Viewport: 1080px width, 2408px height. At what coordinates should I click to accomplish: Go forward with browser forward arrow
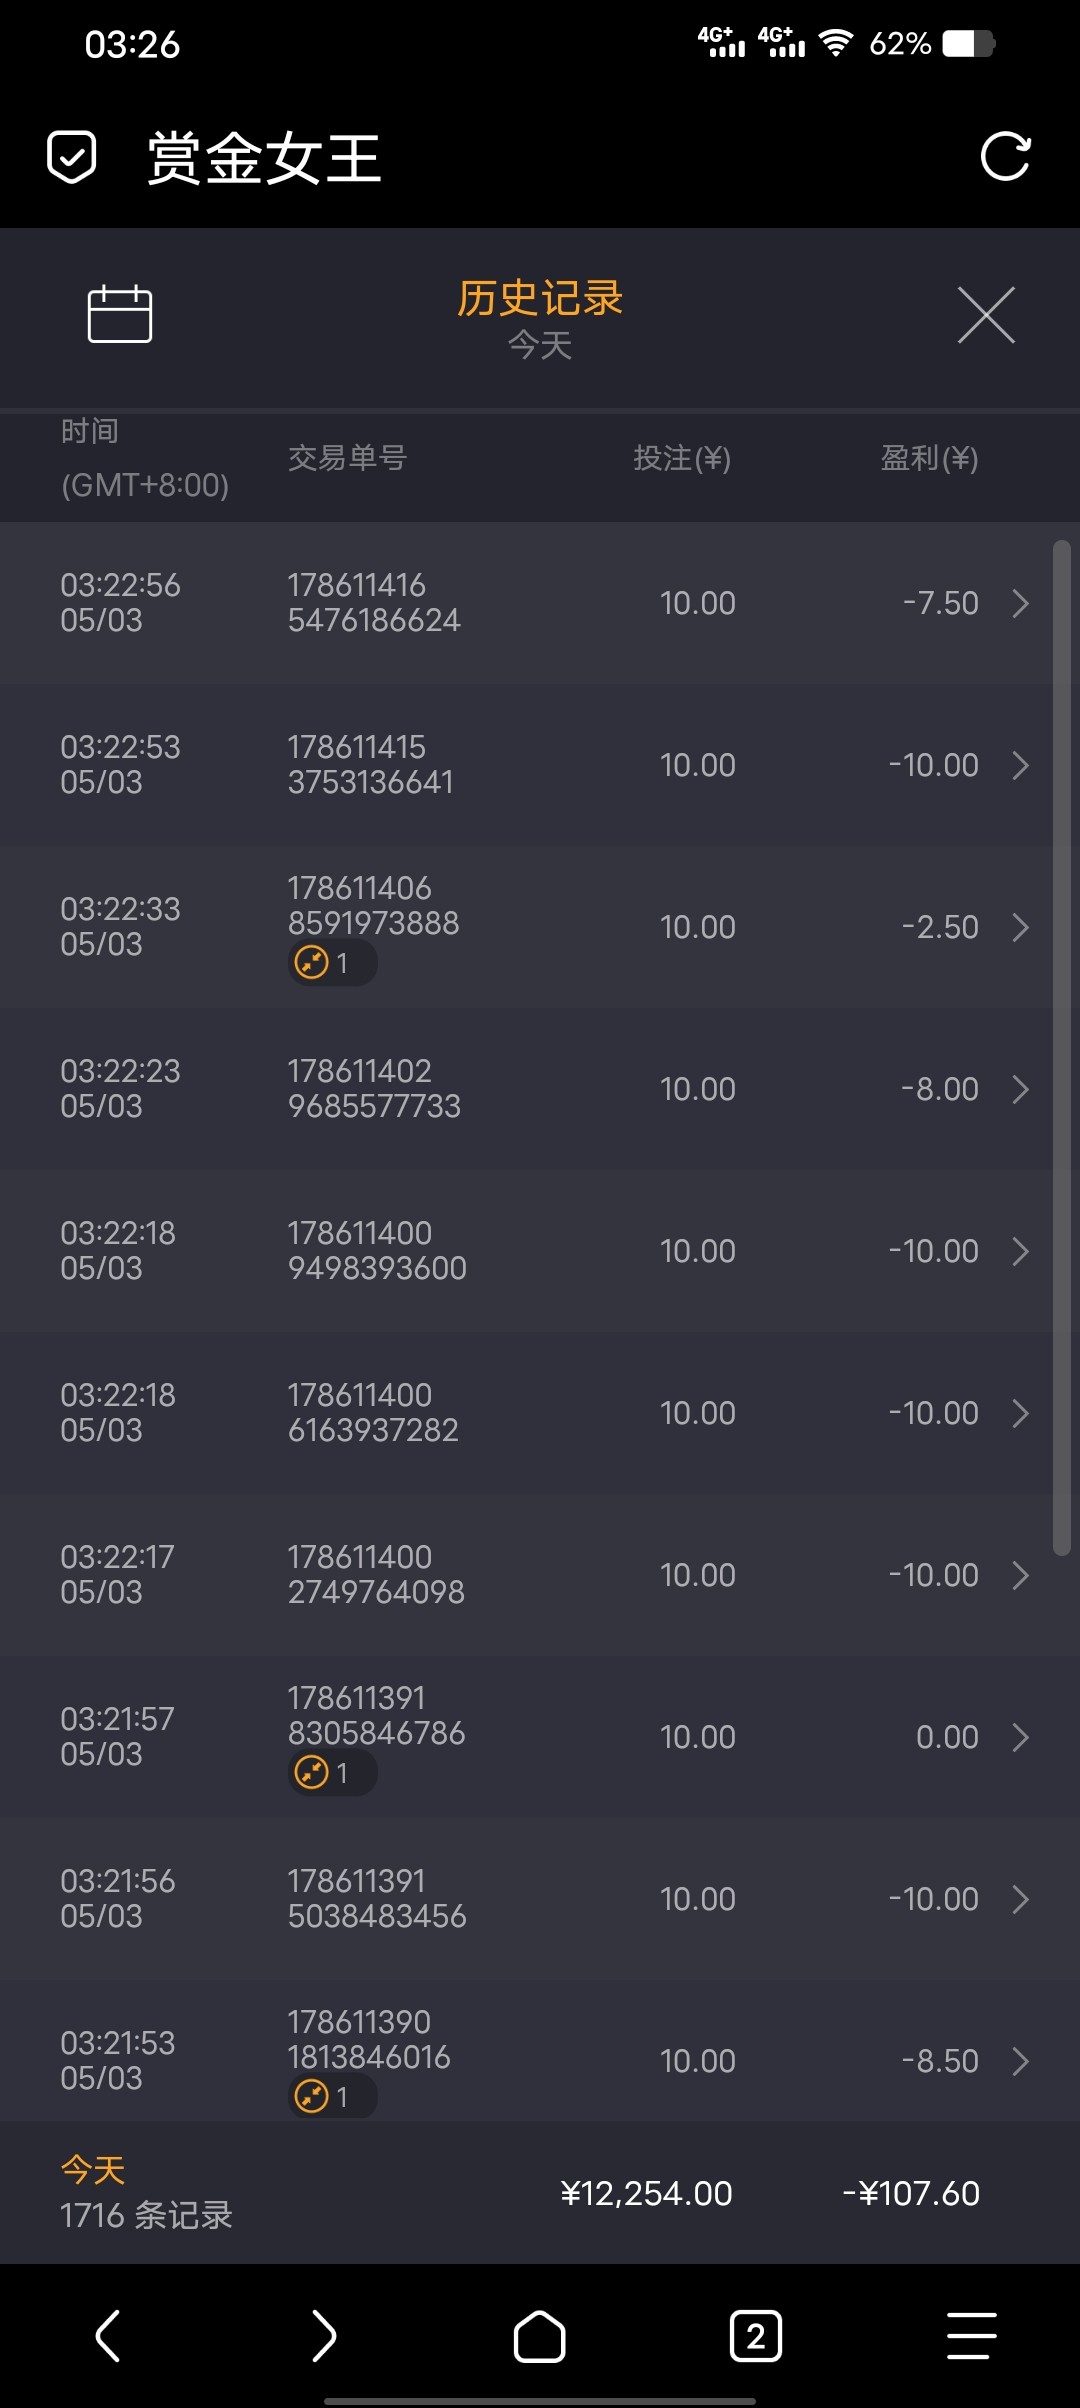(323, 2336)
